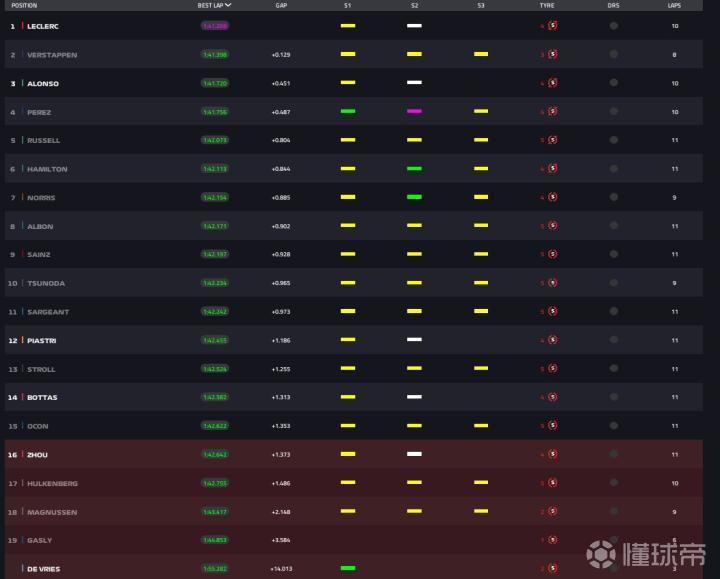Click Leclerc's soft tyre icon
720x579 pixels.
tap(552, 26)
